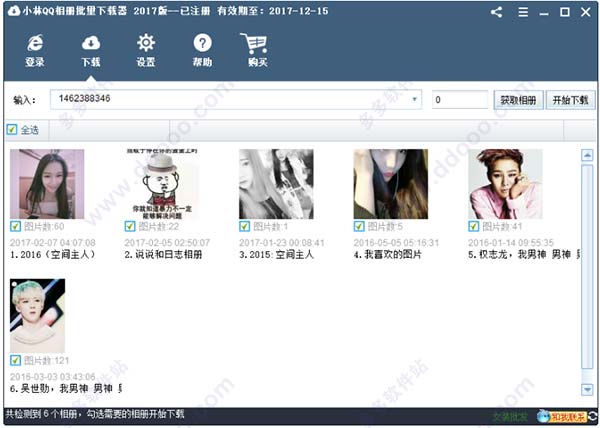Click the album list vertical scrollbar track

pos(587,267)
